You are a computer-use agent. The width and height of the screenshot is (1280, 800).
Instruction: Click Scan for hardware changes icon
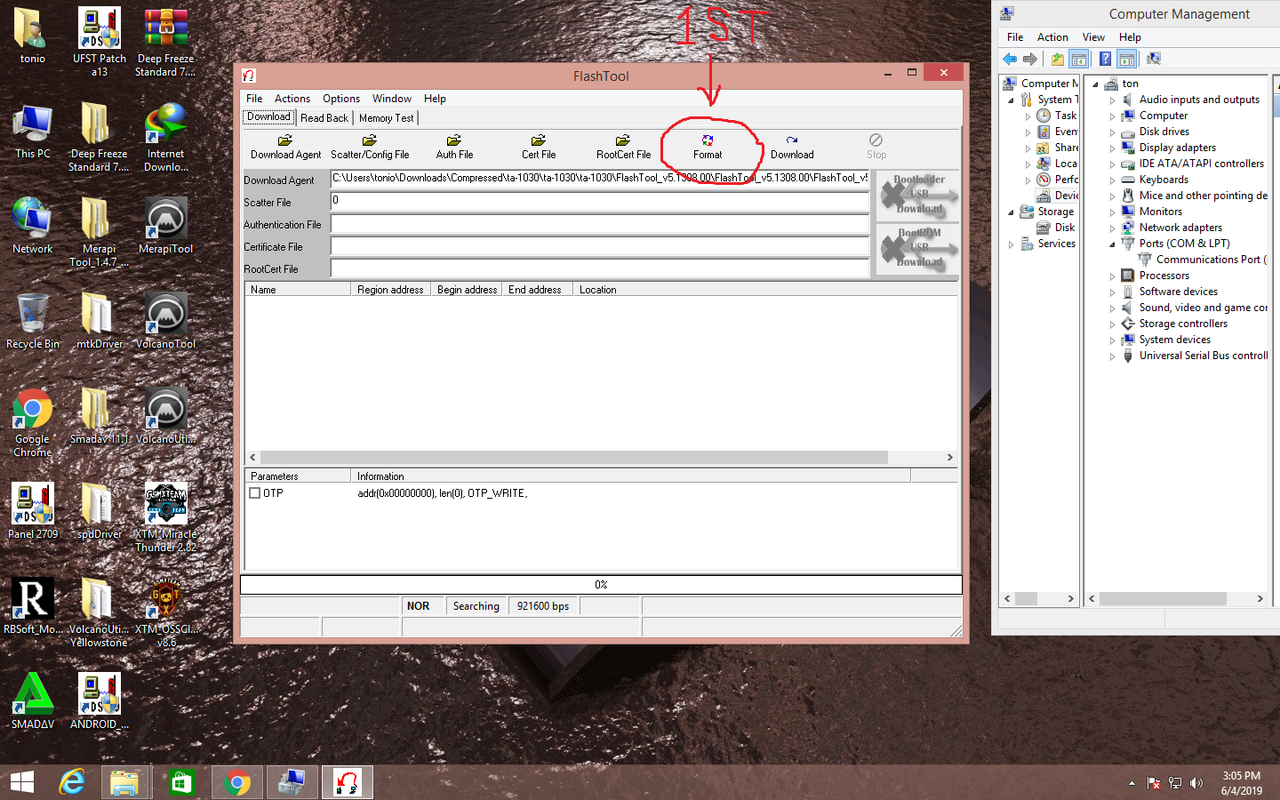[1154, 59]
